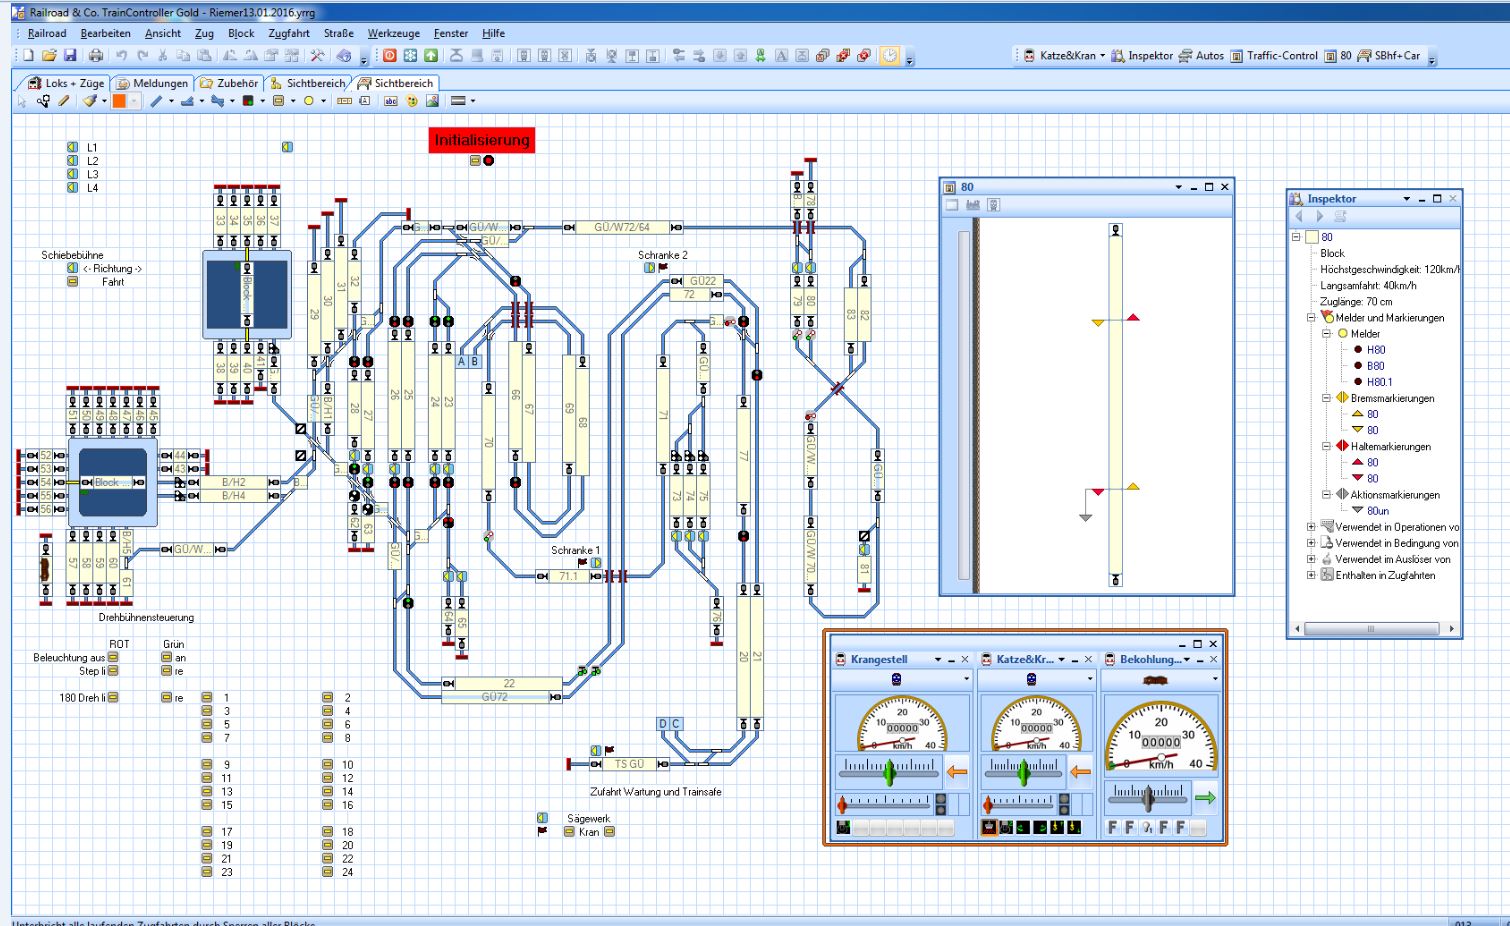Click the Krangestell green speed slider
The height and width of the screenshot is (926, 1510).
(889, 772)
